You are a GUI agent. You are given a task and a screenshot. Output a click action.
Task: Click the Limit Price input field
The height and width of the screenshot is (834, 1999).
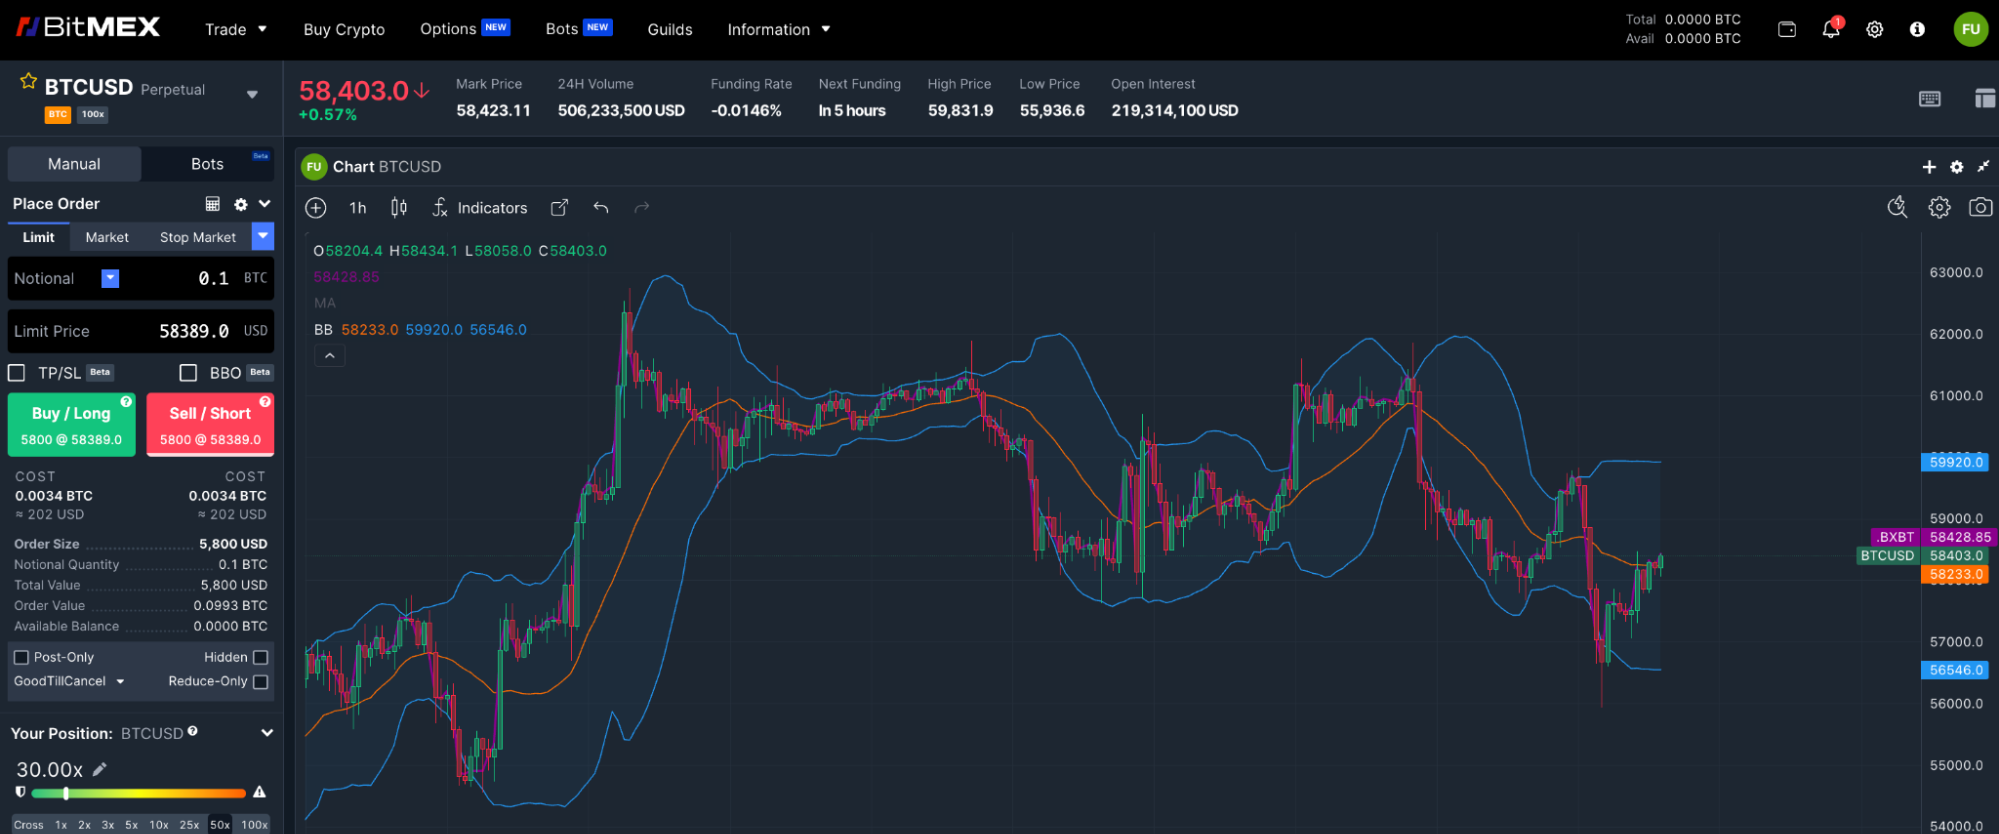pyautogui.click(x=140, y=331)
